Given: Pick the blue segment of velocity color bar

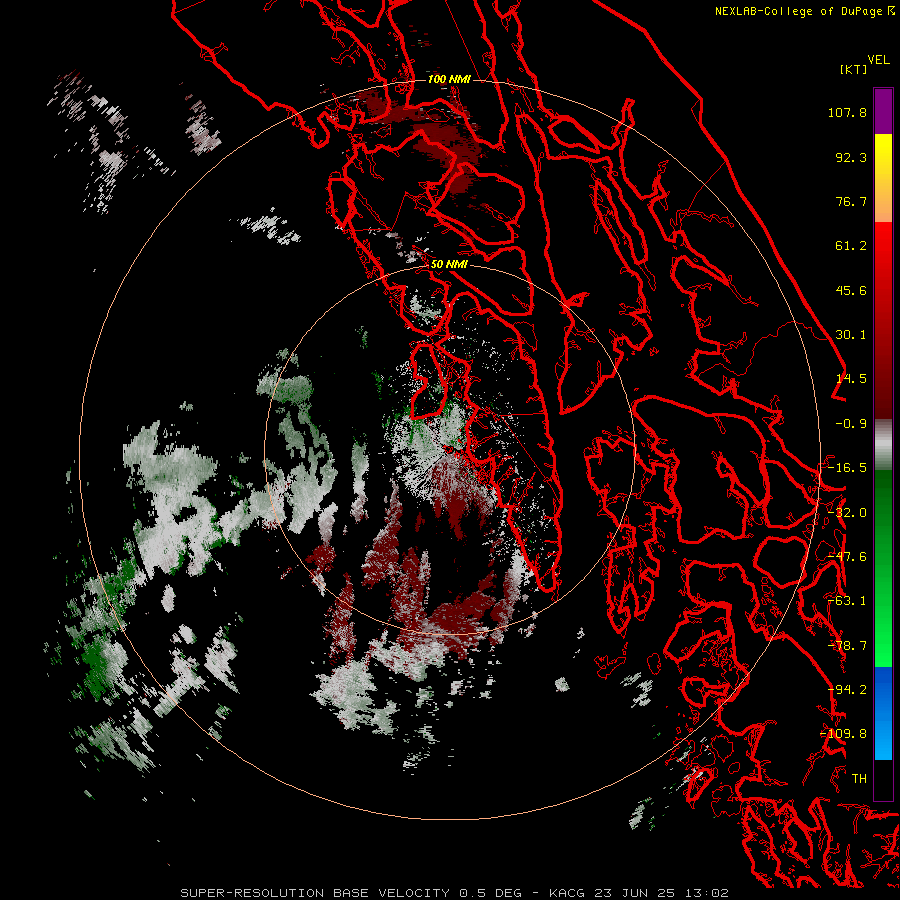Looking at the screenshot, I should tap(883, 713).
